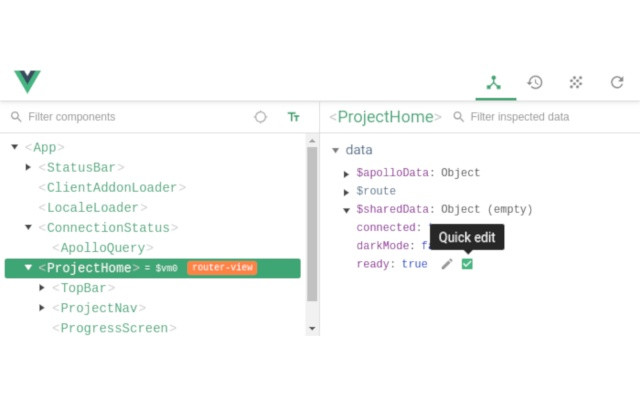
Task: Click the refresh devtools icon
Action: [x=617, y=82]
